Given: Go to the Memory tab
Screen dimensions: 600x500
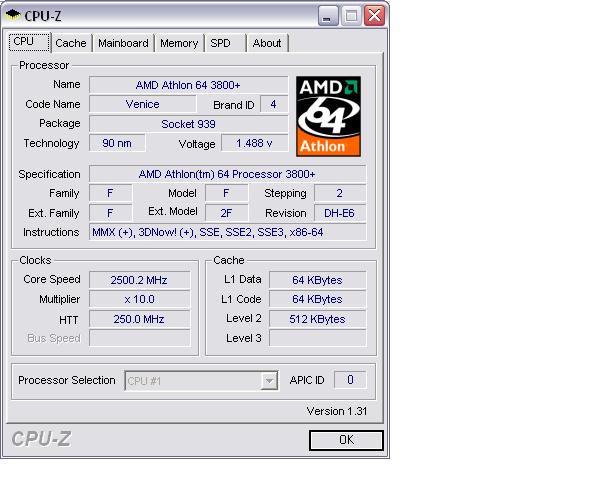Looking at the screenshot, I should point(179,43).
